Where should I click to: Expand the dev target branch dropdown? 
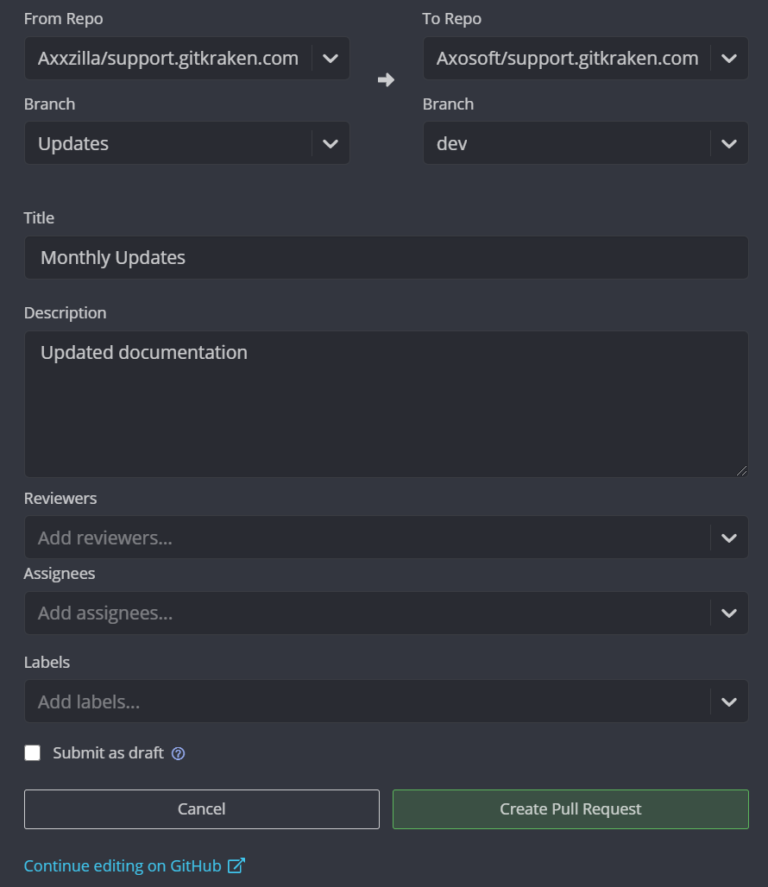(728, 144)
